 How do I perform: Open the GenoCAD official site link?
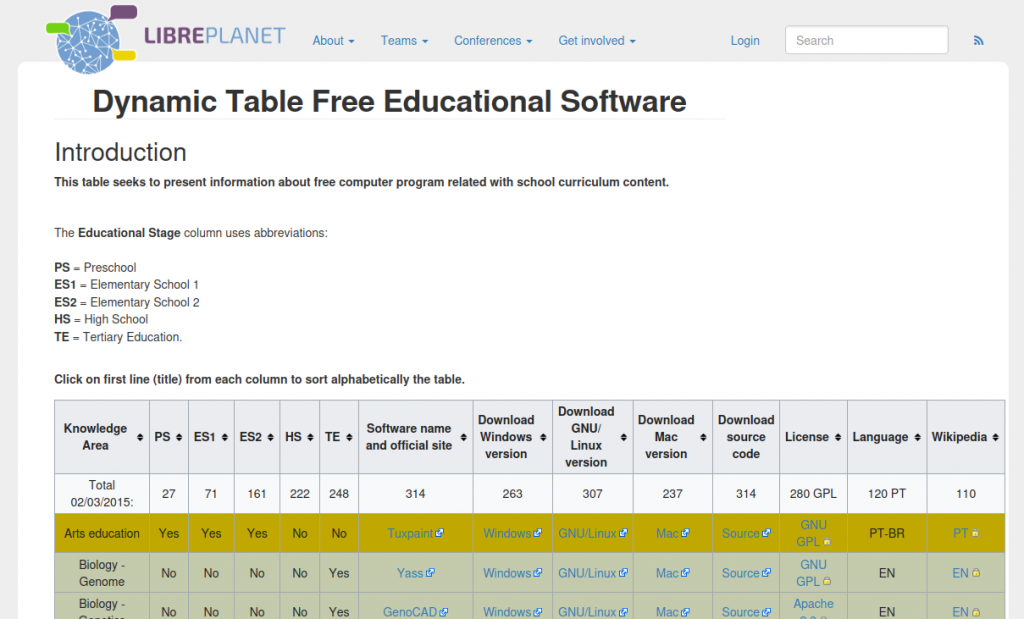pos(415,612)
